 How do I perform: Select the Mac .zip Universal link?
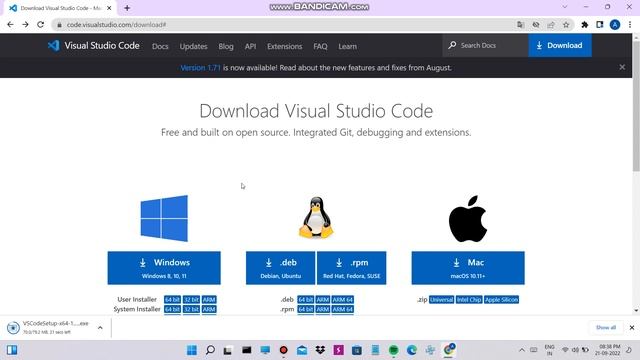click(441, 300)
